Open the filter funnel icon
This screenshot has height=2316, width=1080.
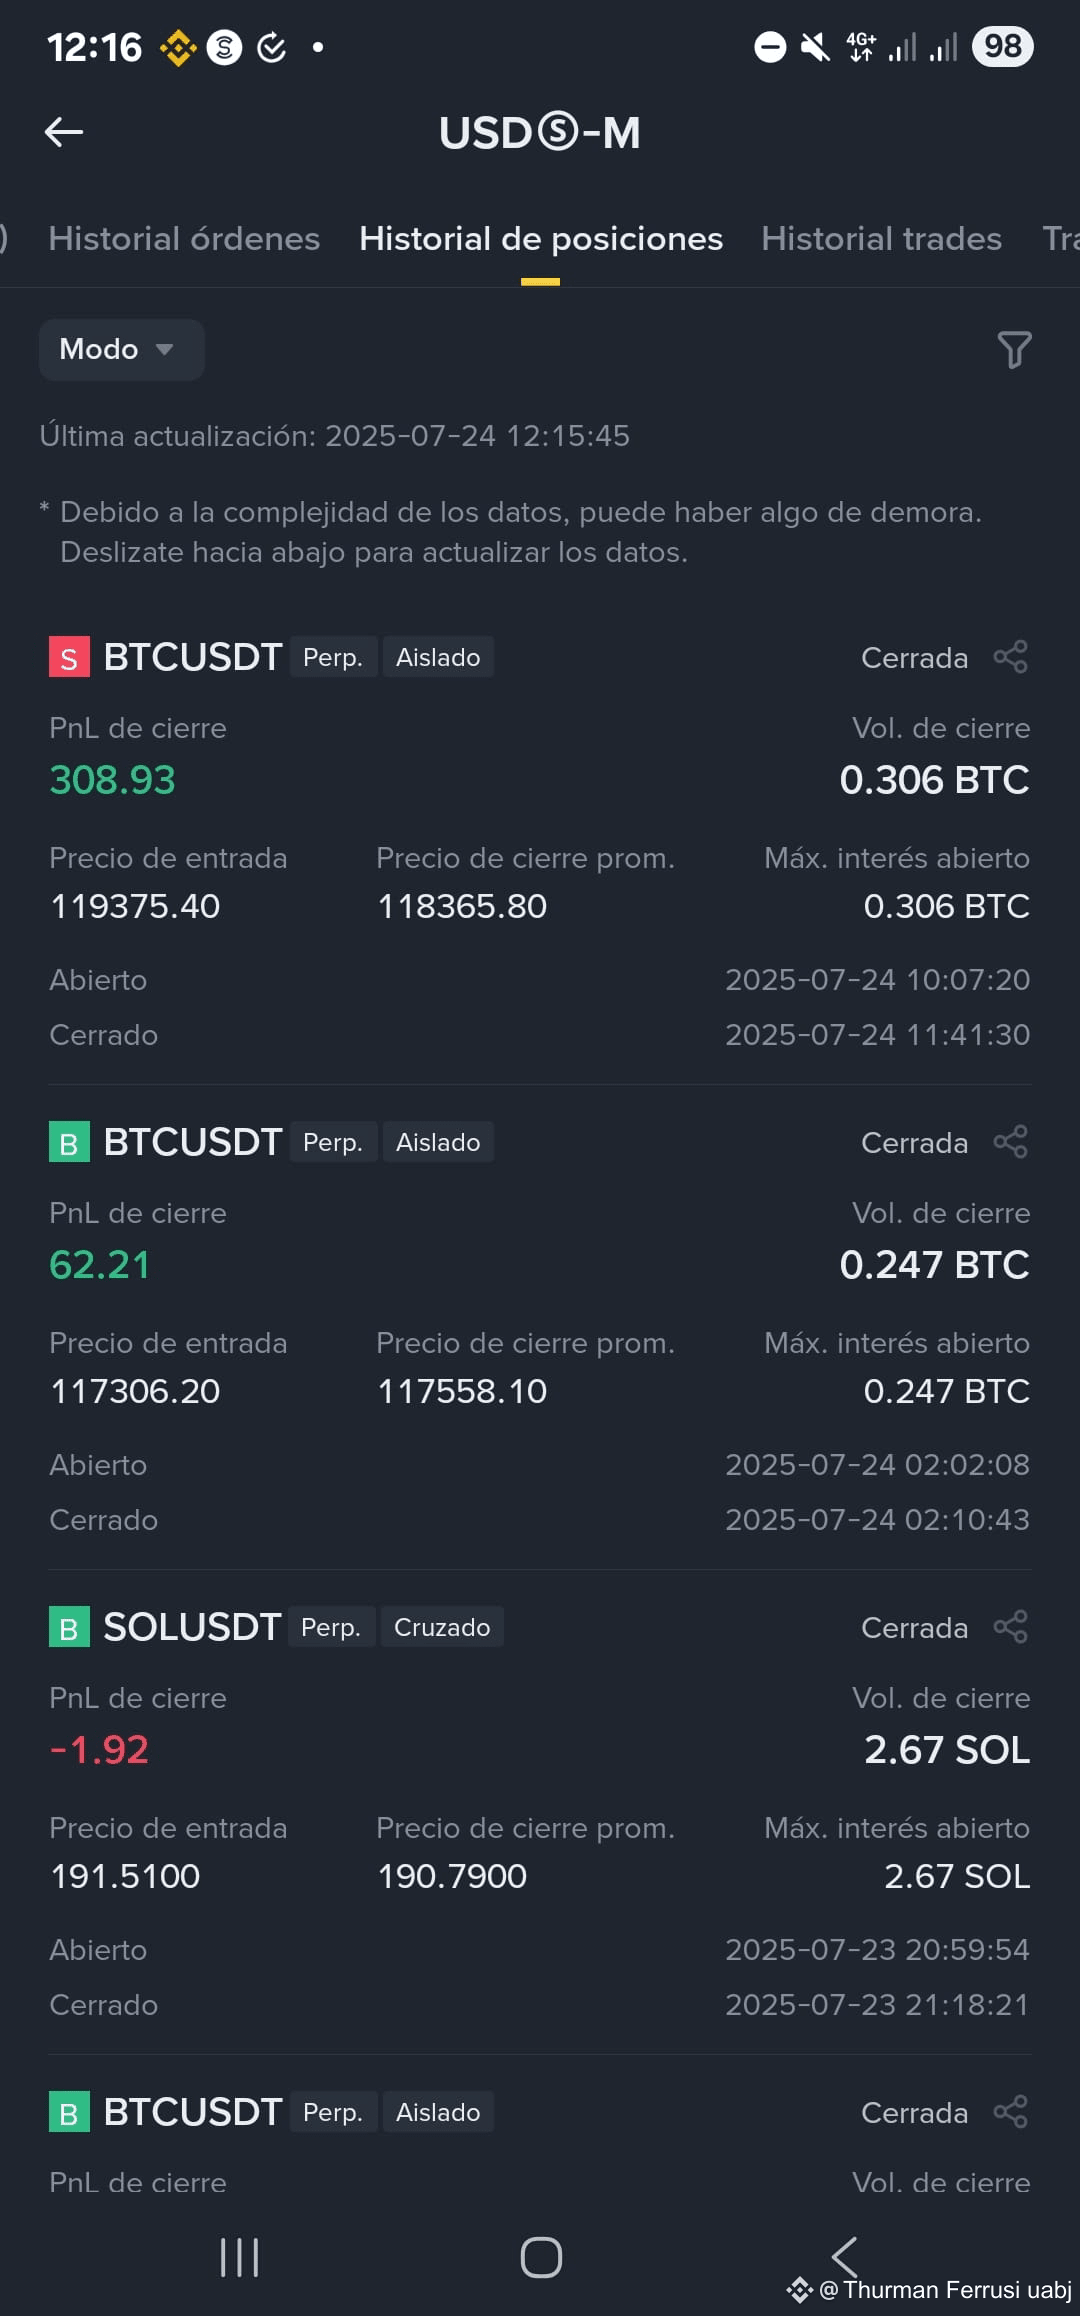coord(1014,350)
